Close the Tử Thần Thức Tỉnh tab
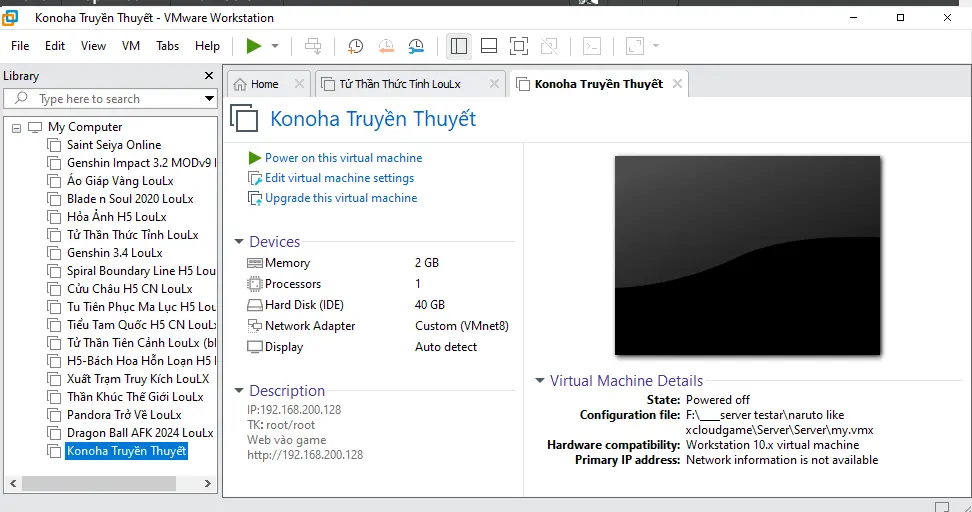The width and height of the screenshot is (972, 512). click(x=494, y=83)
